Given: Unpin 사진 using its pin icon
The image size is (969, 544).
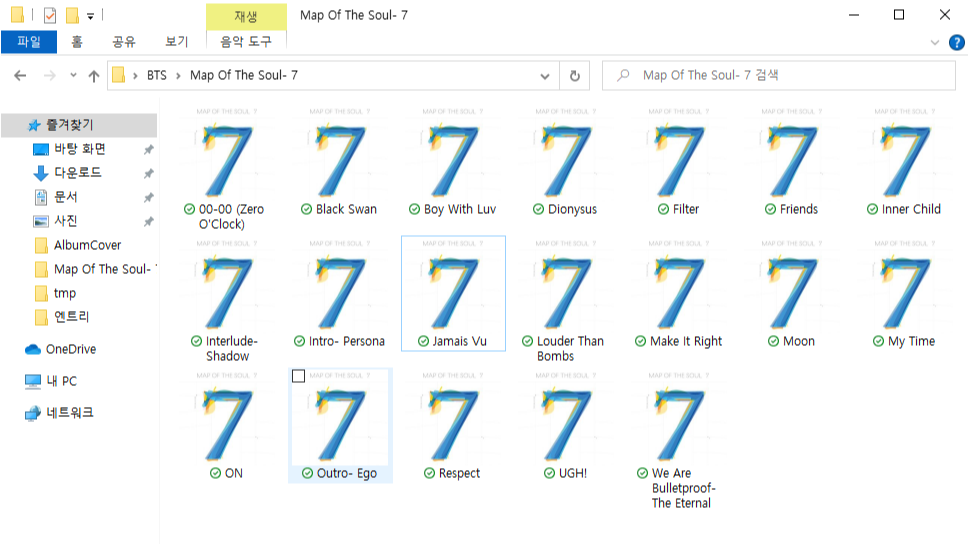Looking at the screenshot, I should pyautogui.click(x=148, y=221).
